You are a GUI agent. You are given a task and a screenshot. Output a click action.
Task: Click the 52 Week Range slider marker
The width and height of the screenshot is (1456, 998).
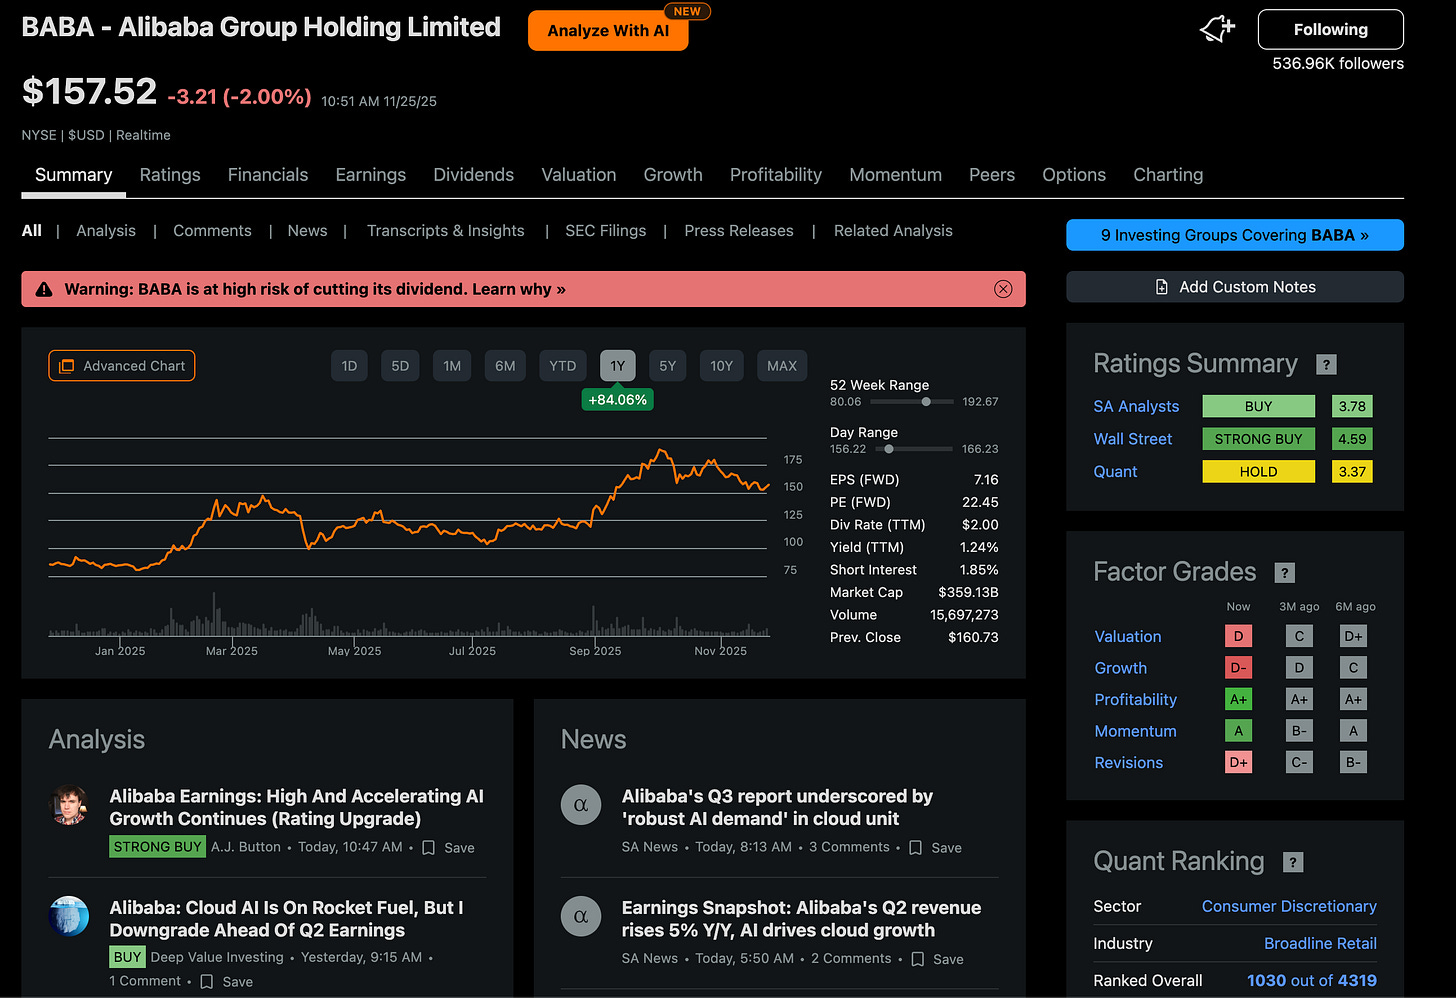926,402
